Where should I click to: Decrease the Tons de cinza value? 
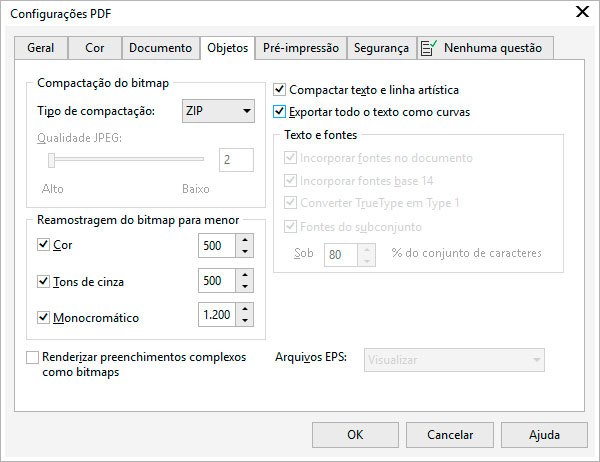click(246, 288)
